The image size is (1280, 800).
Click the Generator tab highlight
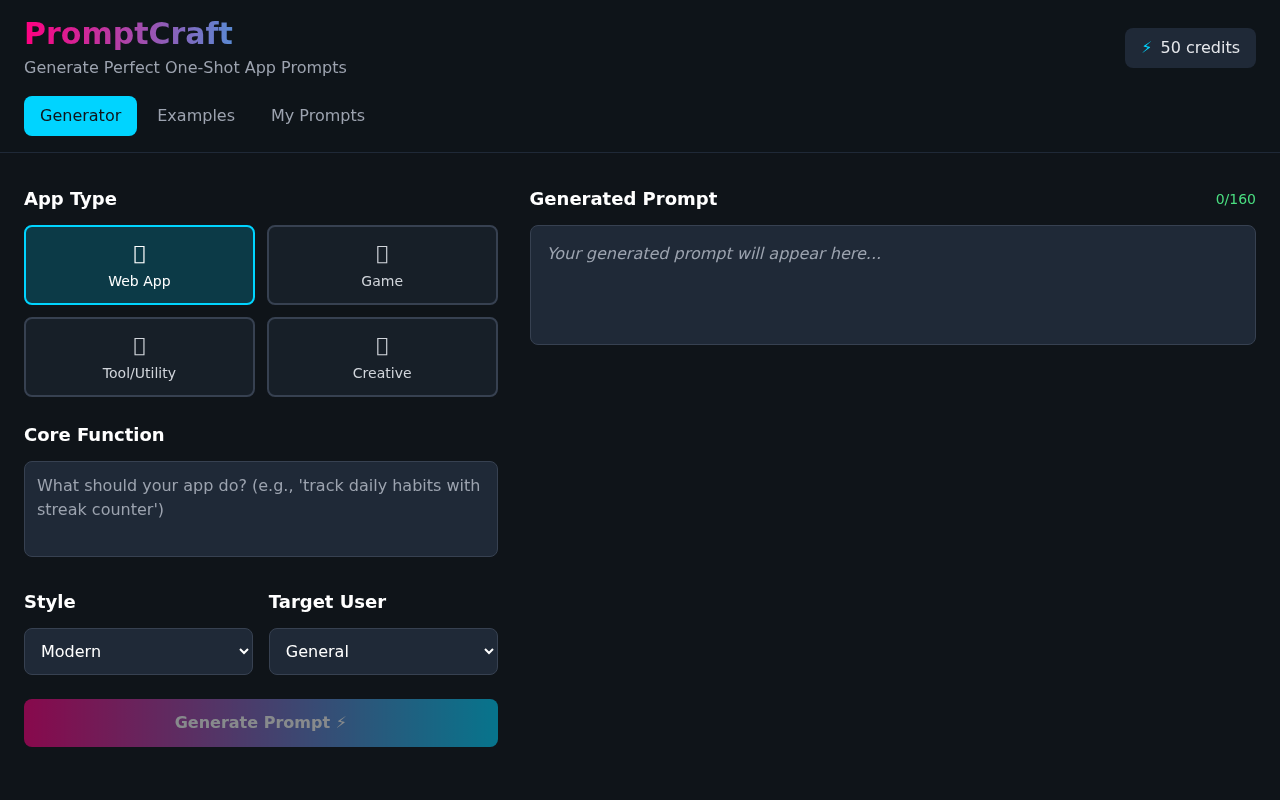(80, 115)
